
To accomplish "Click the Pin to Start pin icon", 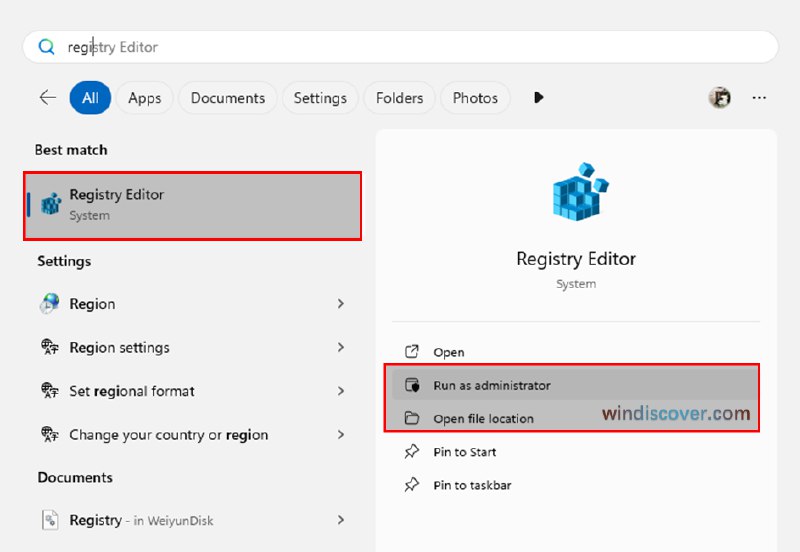I will click(x=411, y=451).
